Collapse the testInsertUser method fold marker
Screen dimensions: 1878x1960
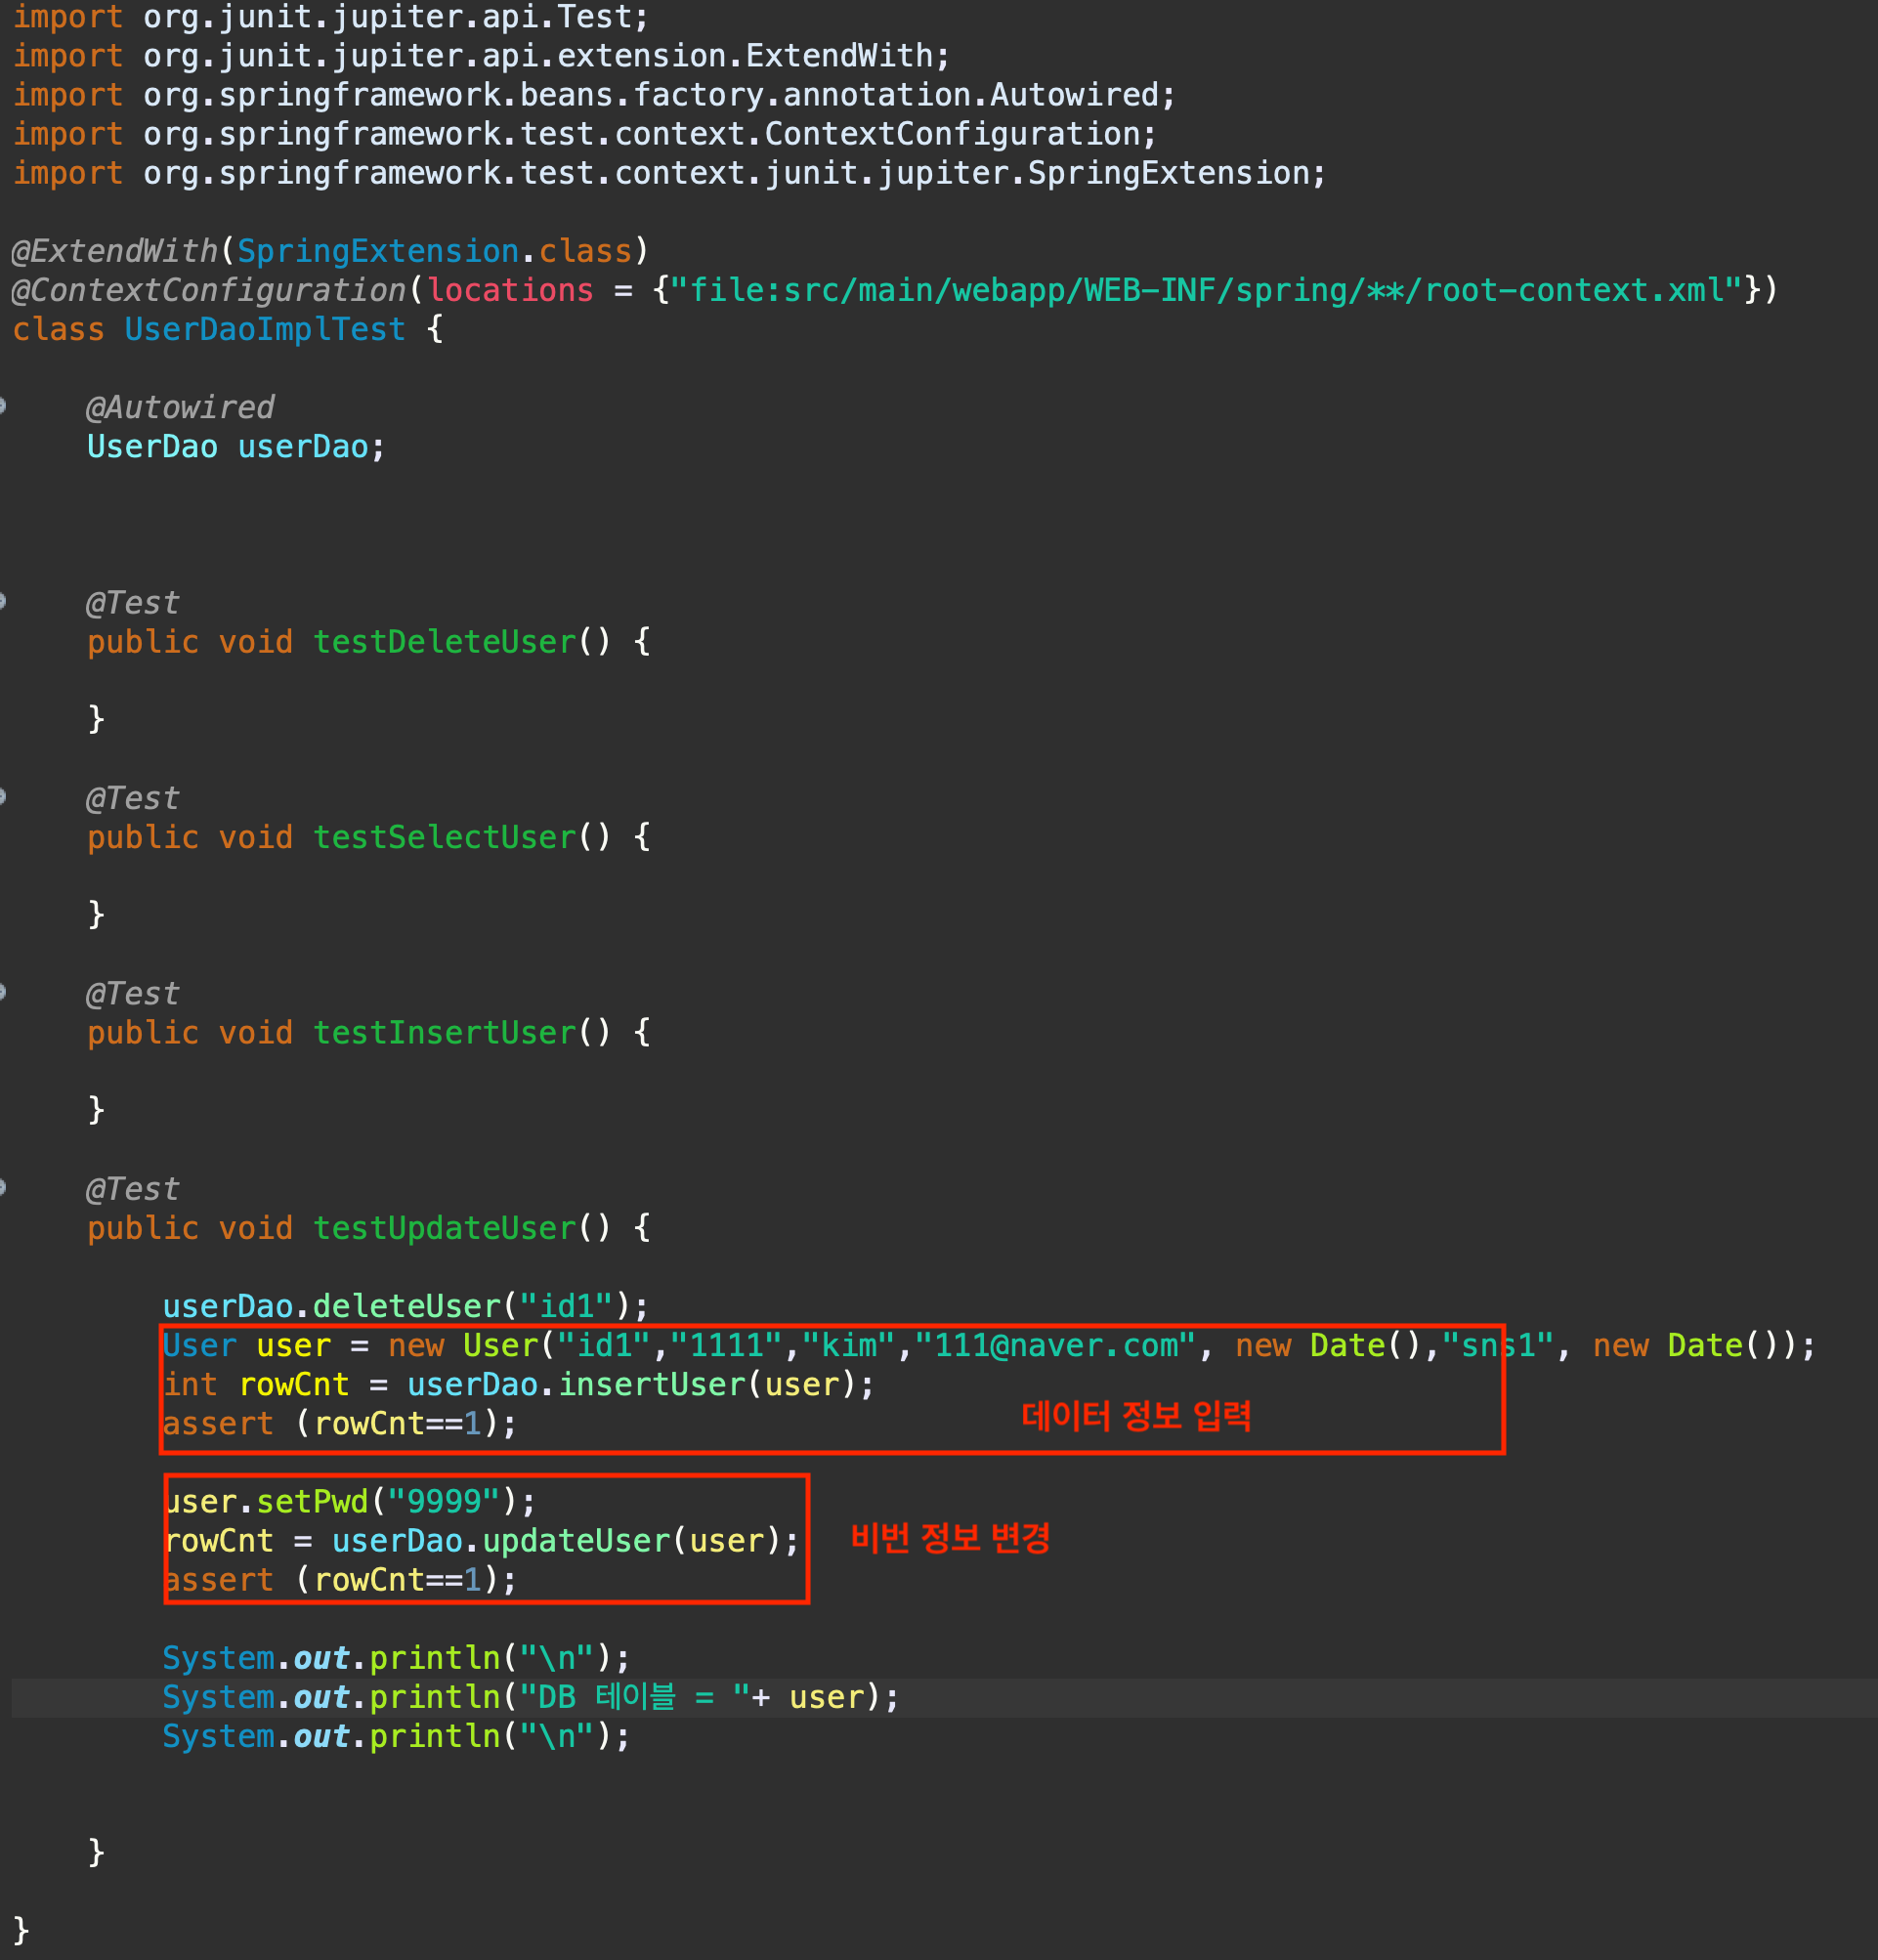tap(3, 993)
